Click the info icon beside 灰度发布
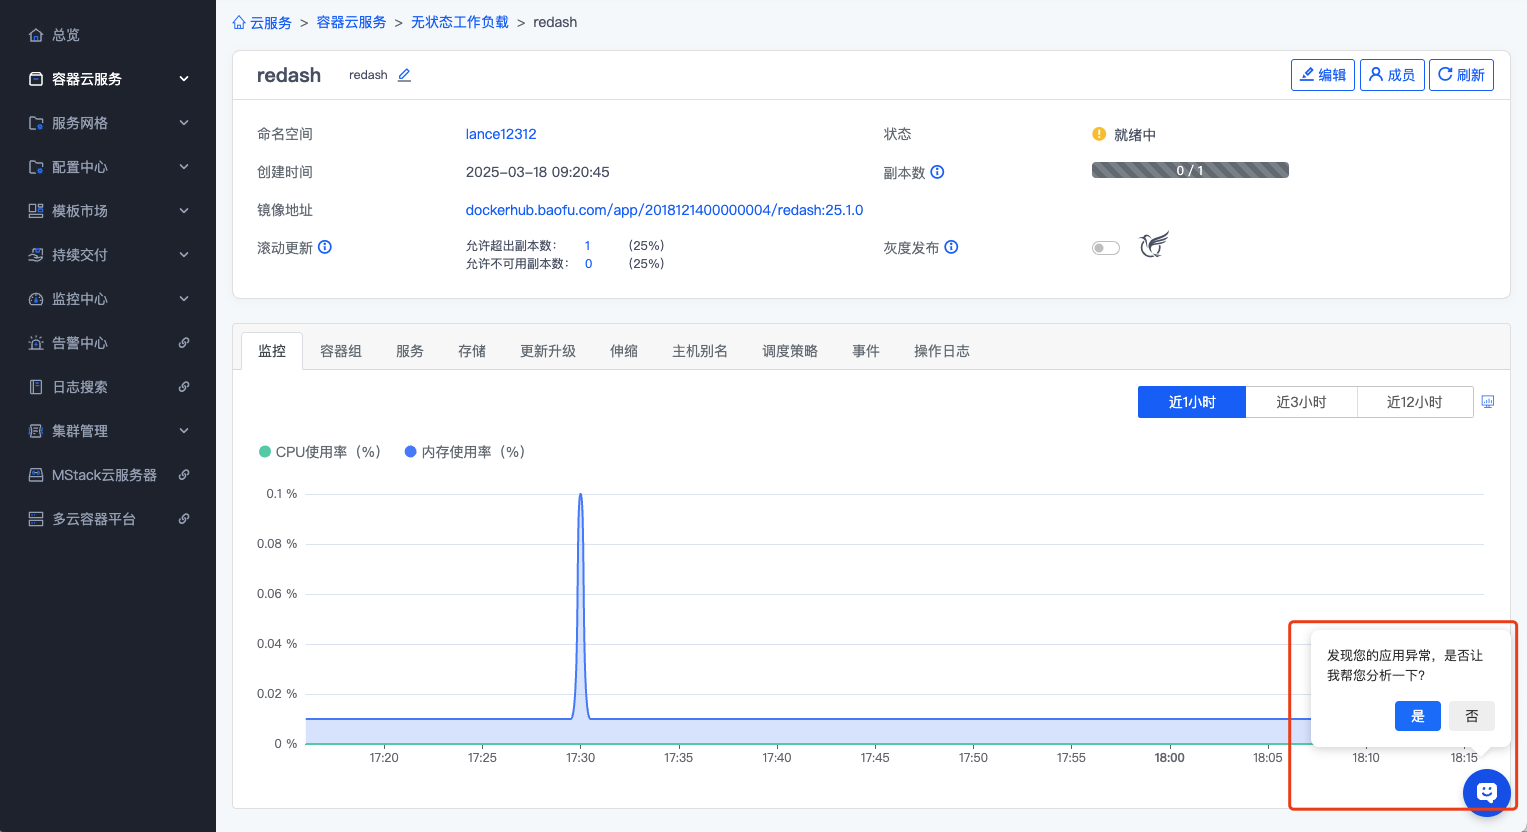The image size is (1527, 832). (951, 247)
